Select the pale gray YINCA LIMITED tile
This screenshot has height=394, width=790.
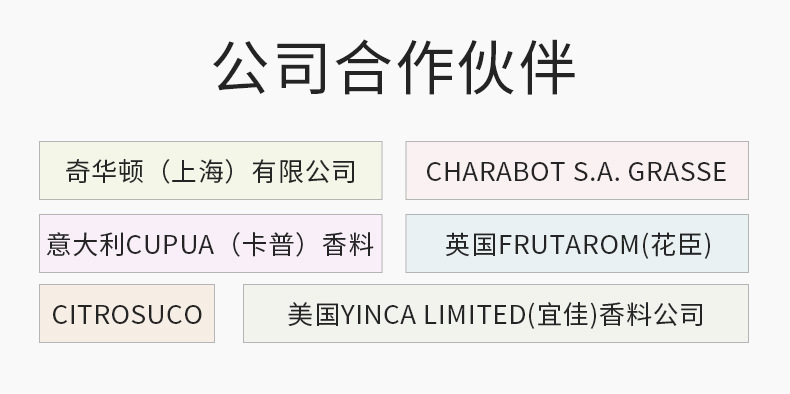[x=496, y=313]
